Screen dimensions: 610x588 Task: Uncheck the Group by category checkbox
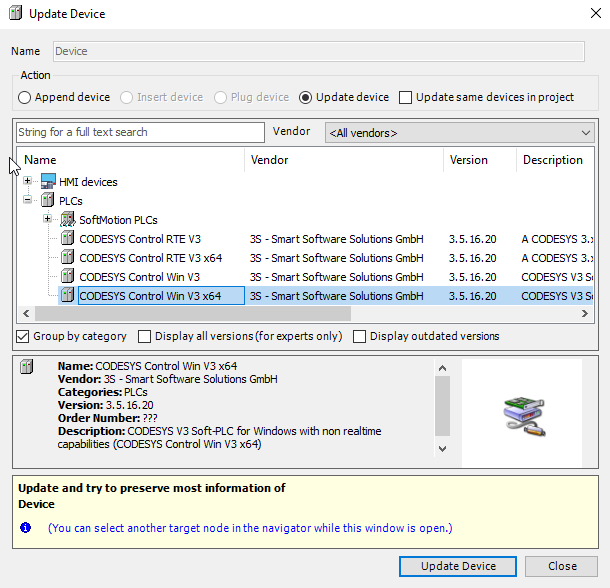(23, 336)
